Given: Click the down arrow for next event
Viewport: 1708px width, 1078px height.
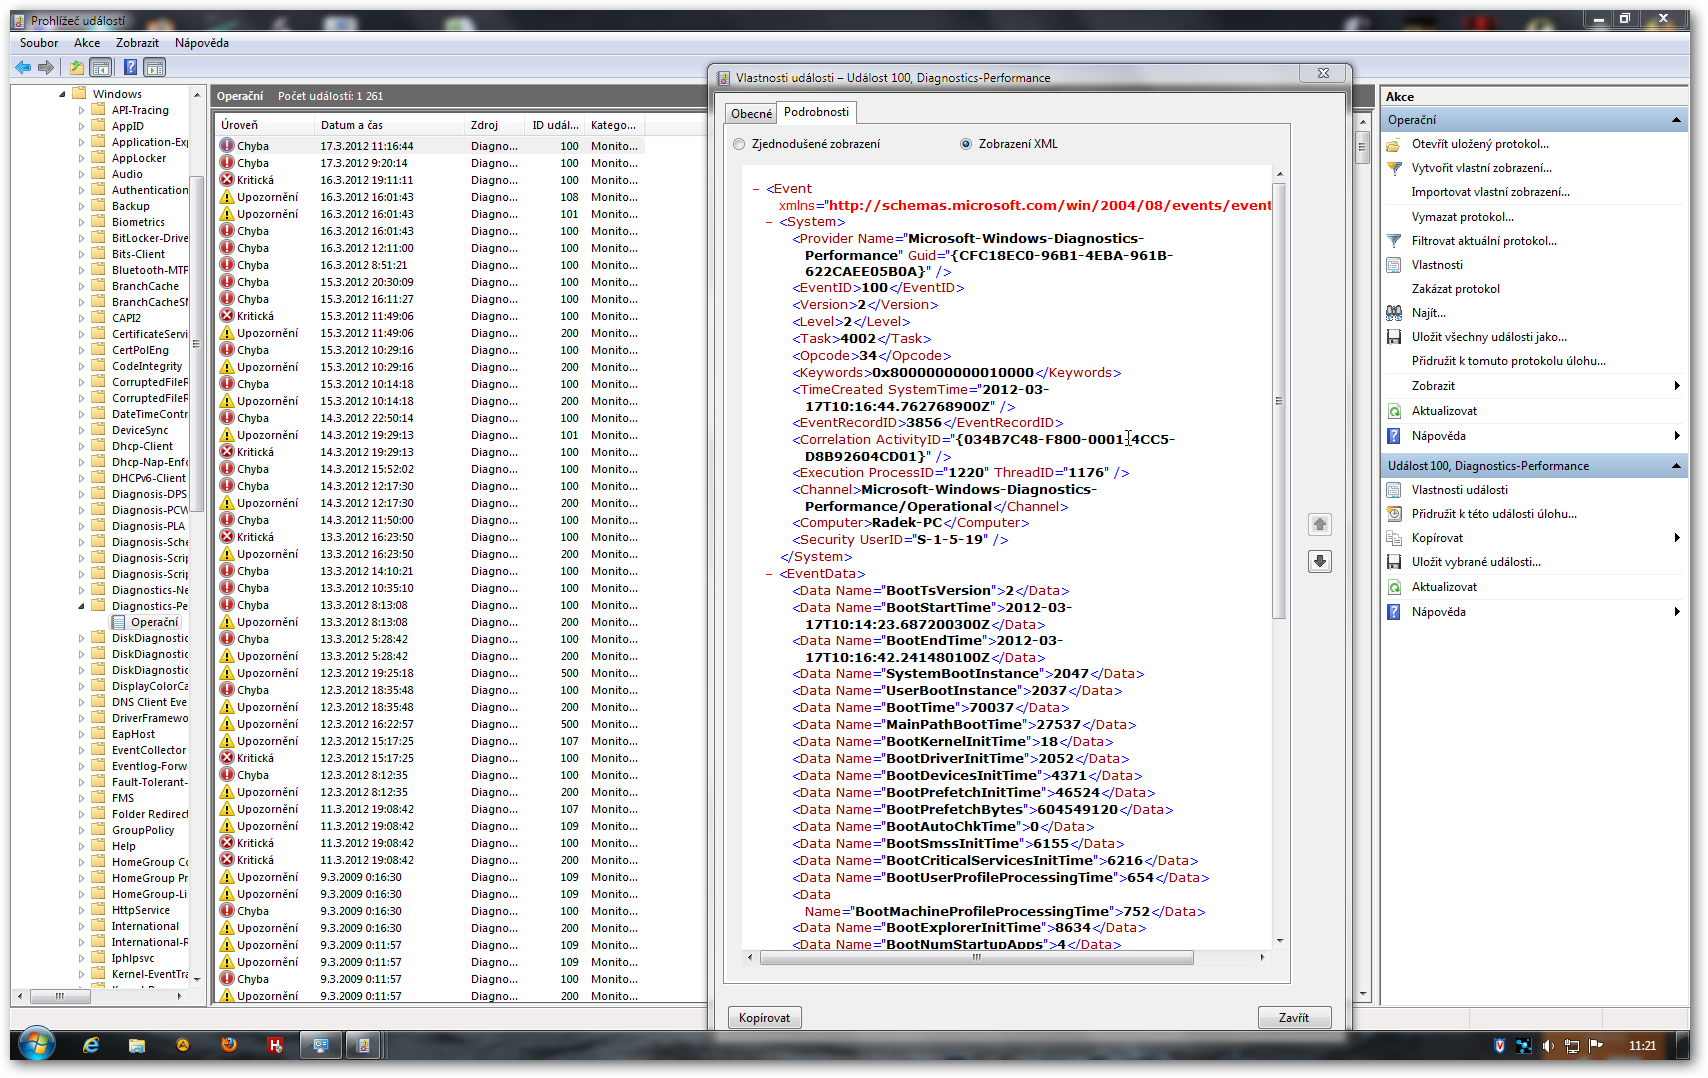Looking at the screenshot, I should [x=1320, y=561].
